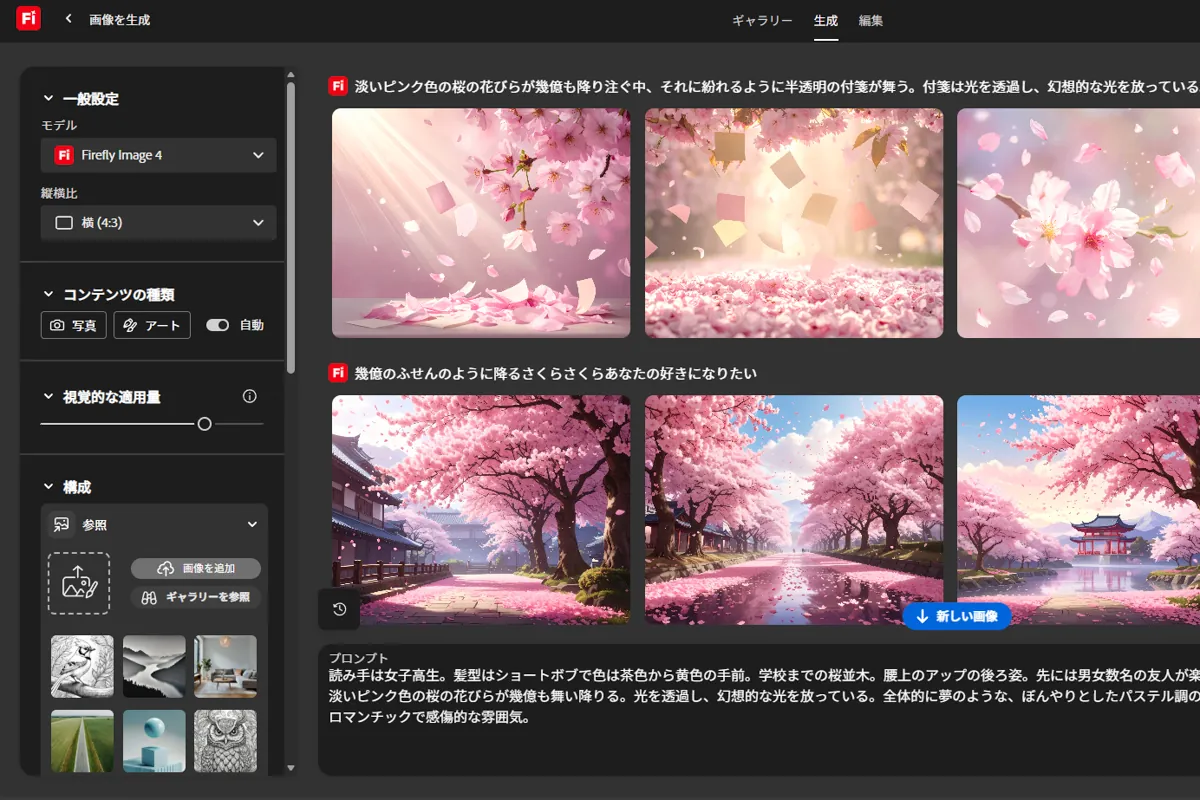Click the Adobe Firefly logo in the top-left corner
The width and height of the screenshot is (1200, 800).
coord(26,18)
